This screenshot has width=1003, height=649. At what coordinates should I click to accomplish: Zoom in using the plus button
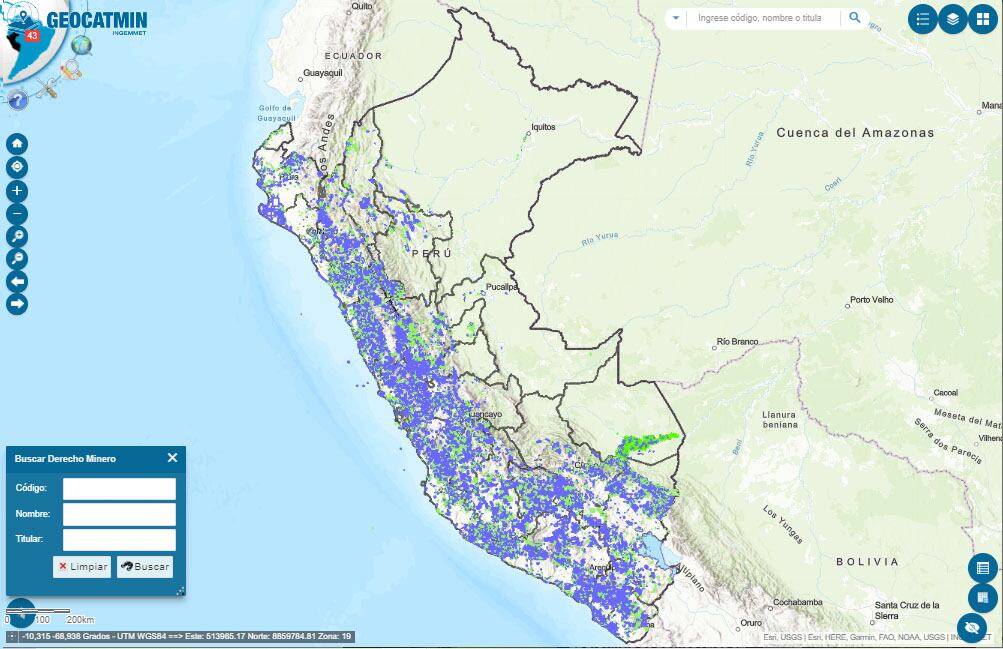coord(16,191)
